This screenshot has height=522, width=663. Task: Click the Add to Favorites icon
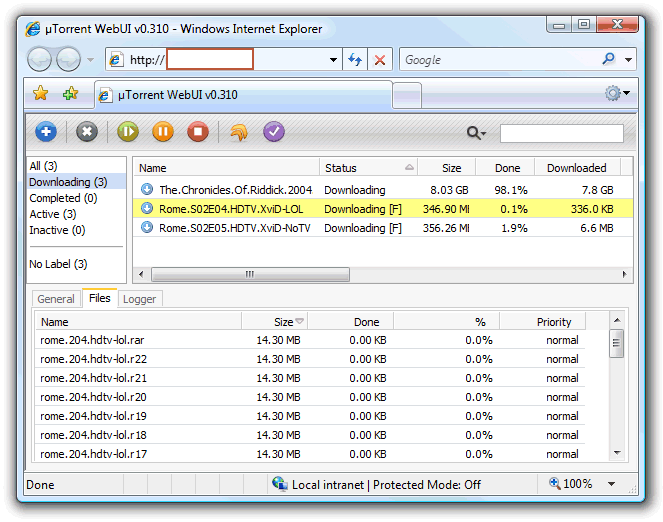pos(70,93)
